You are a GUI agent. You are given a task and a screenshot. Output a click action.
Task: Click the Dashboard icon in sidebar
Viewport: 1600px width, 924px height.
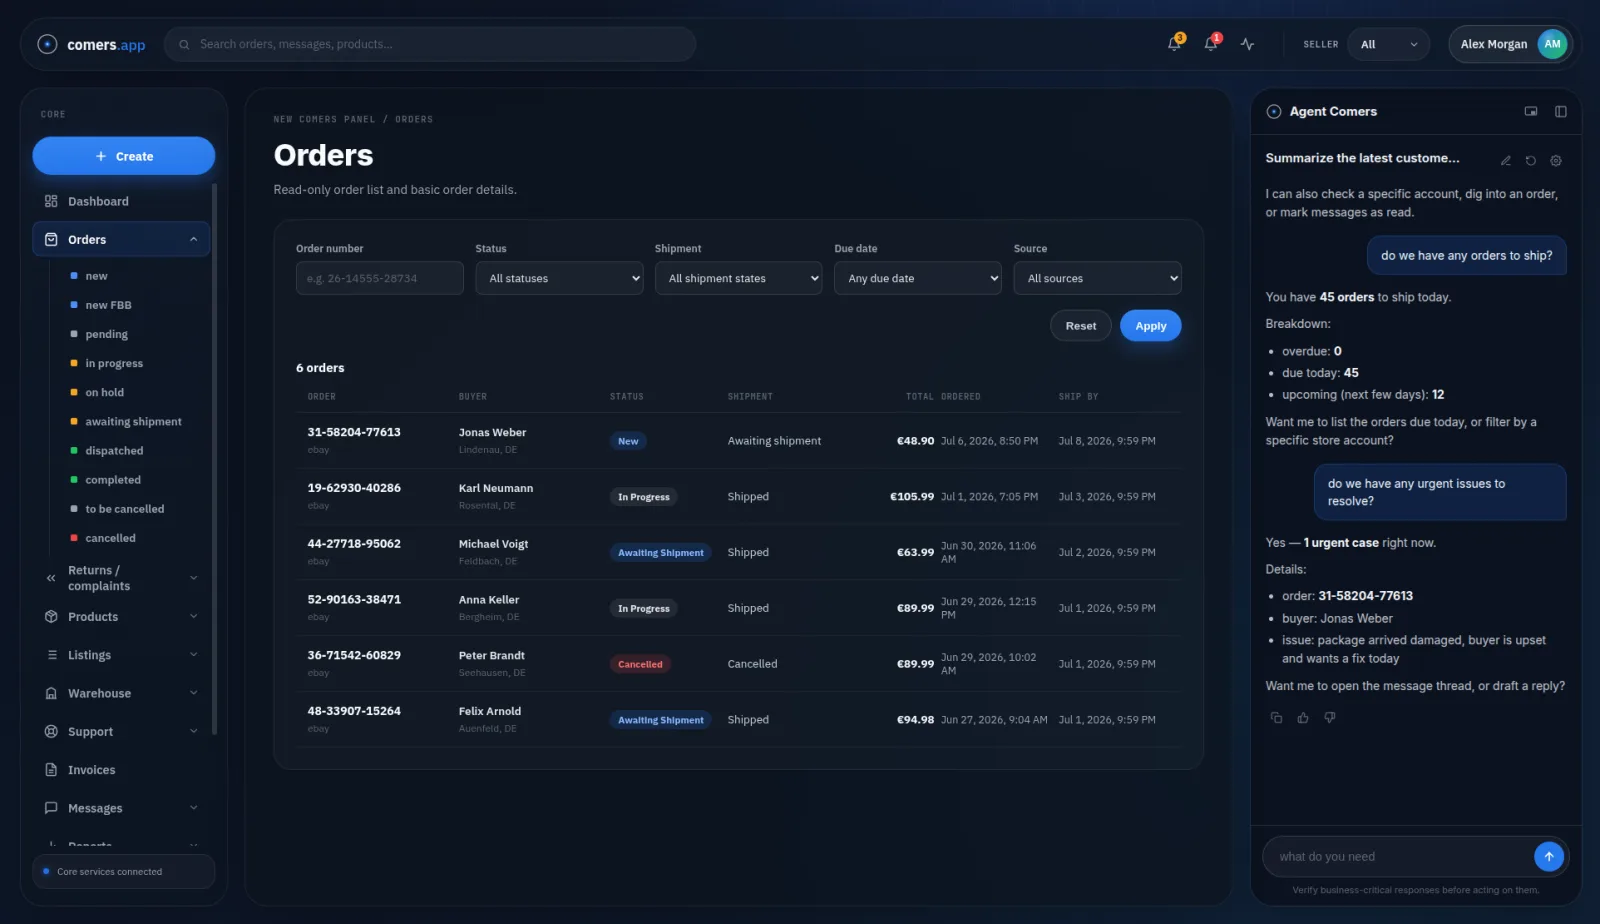tap(51, 201)
